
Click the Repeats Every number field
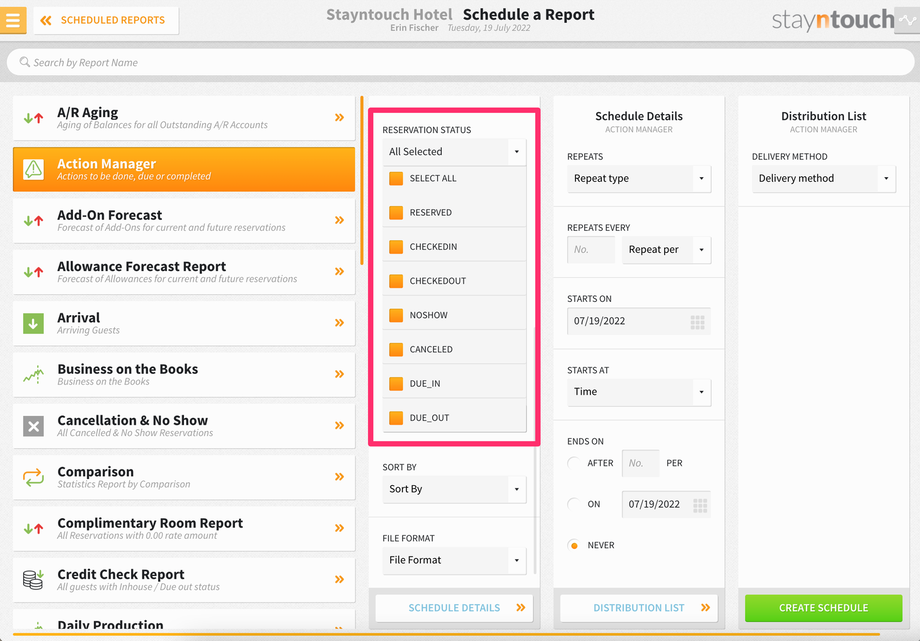click(591, 249)
